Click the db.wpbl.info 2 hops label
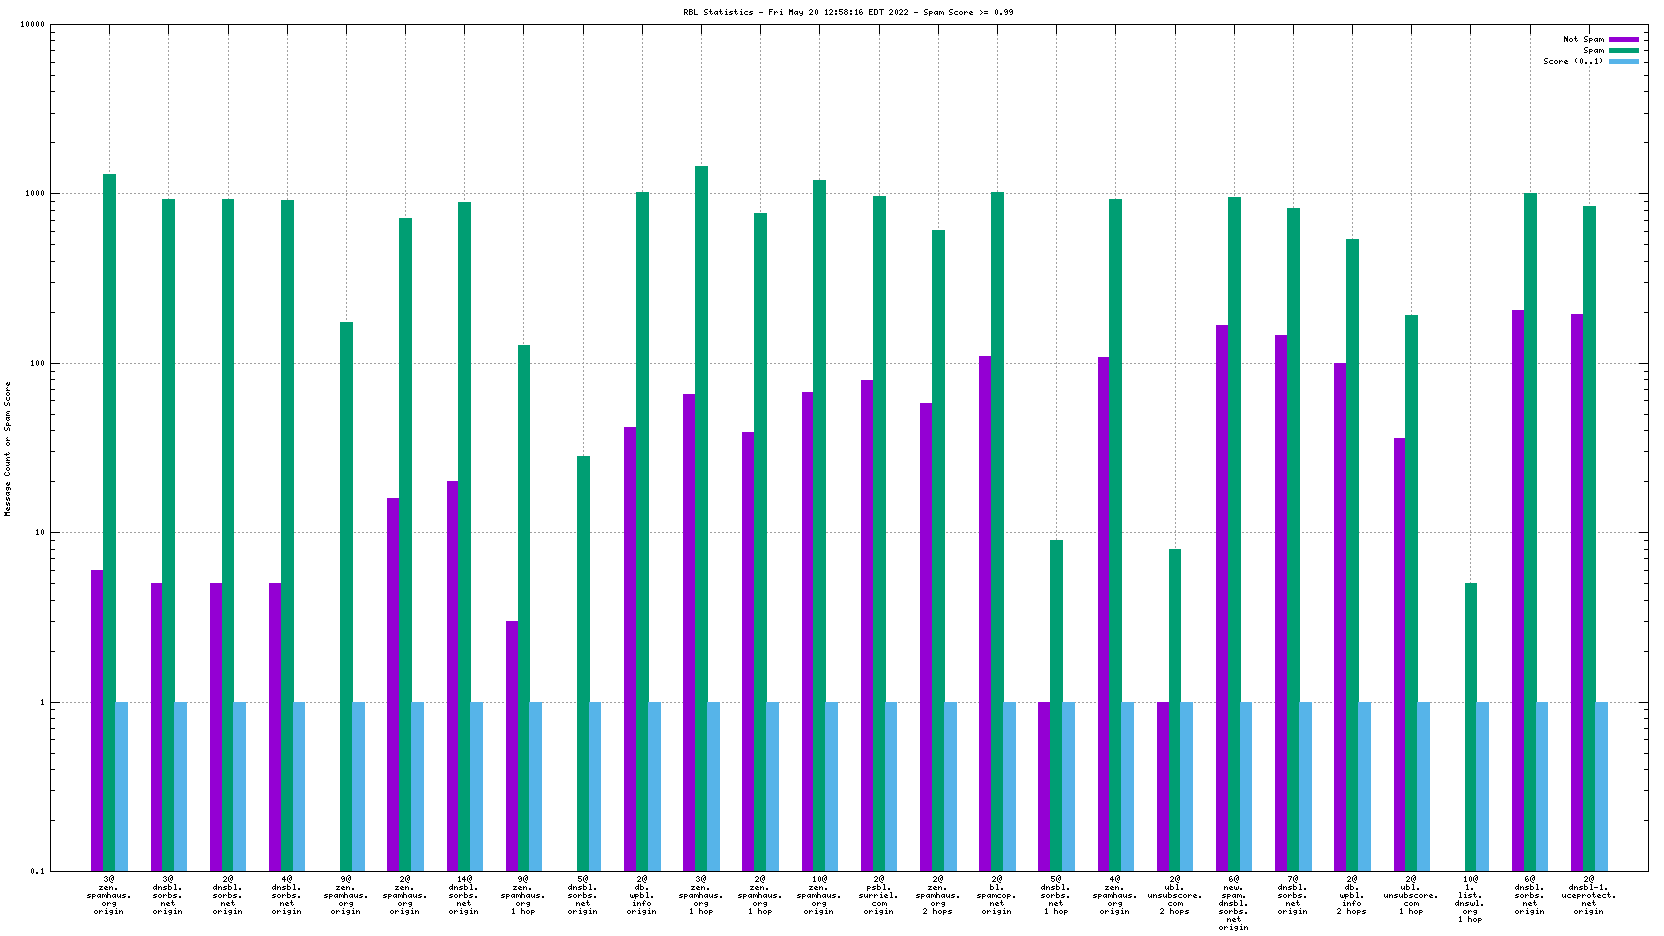This screenshot has height=936, width=1664. [1352, 895]
